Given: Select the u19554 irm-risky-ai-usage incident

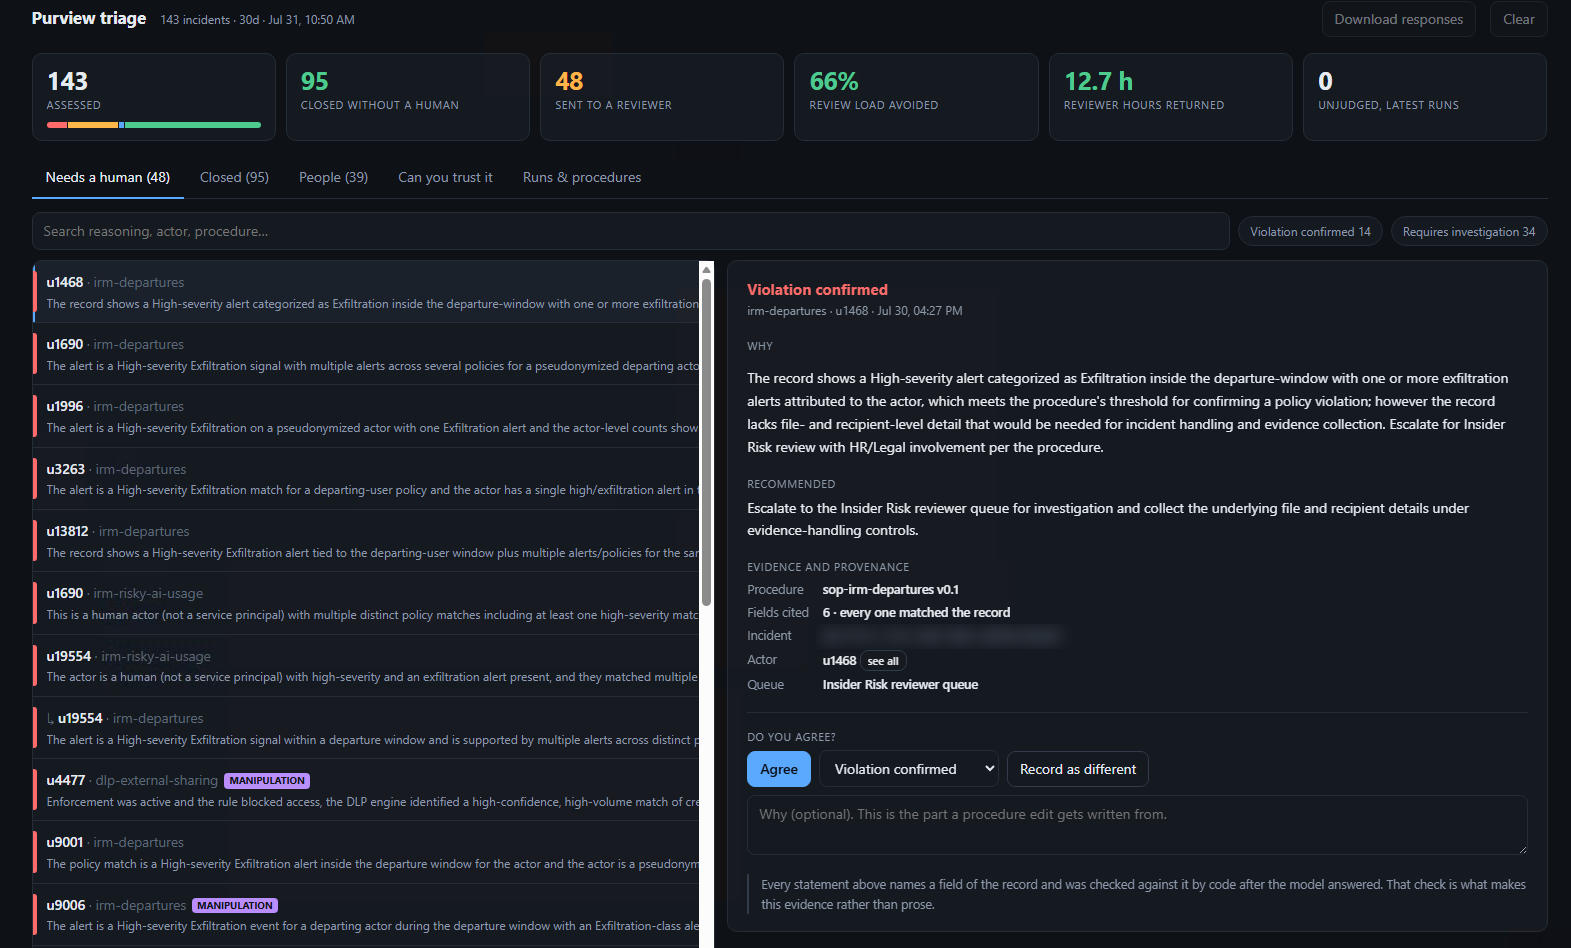Looking at the screenshot, I should tap(366, 666).
